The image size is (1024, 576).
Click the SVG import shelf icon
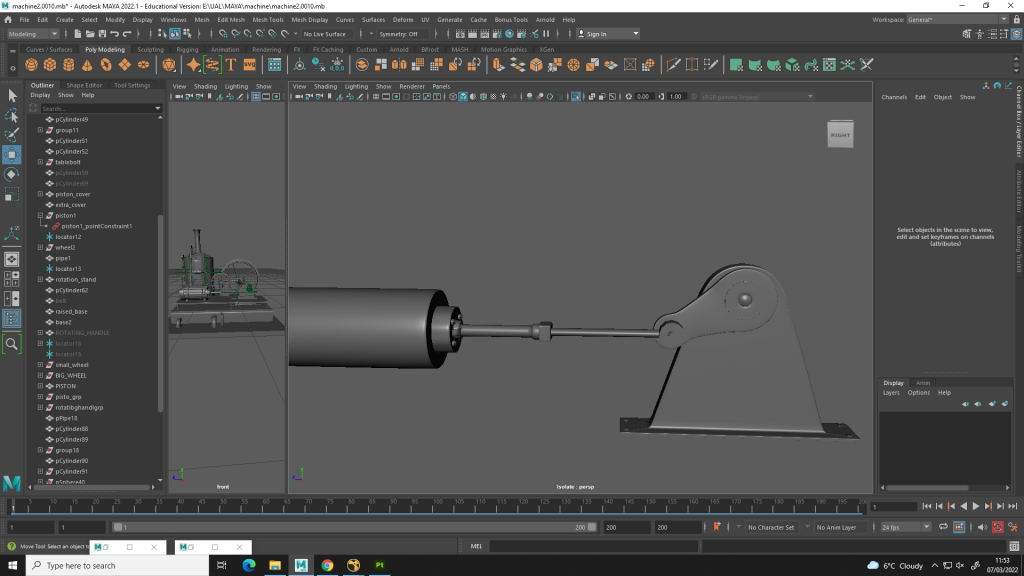pos(249,65)
